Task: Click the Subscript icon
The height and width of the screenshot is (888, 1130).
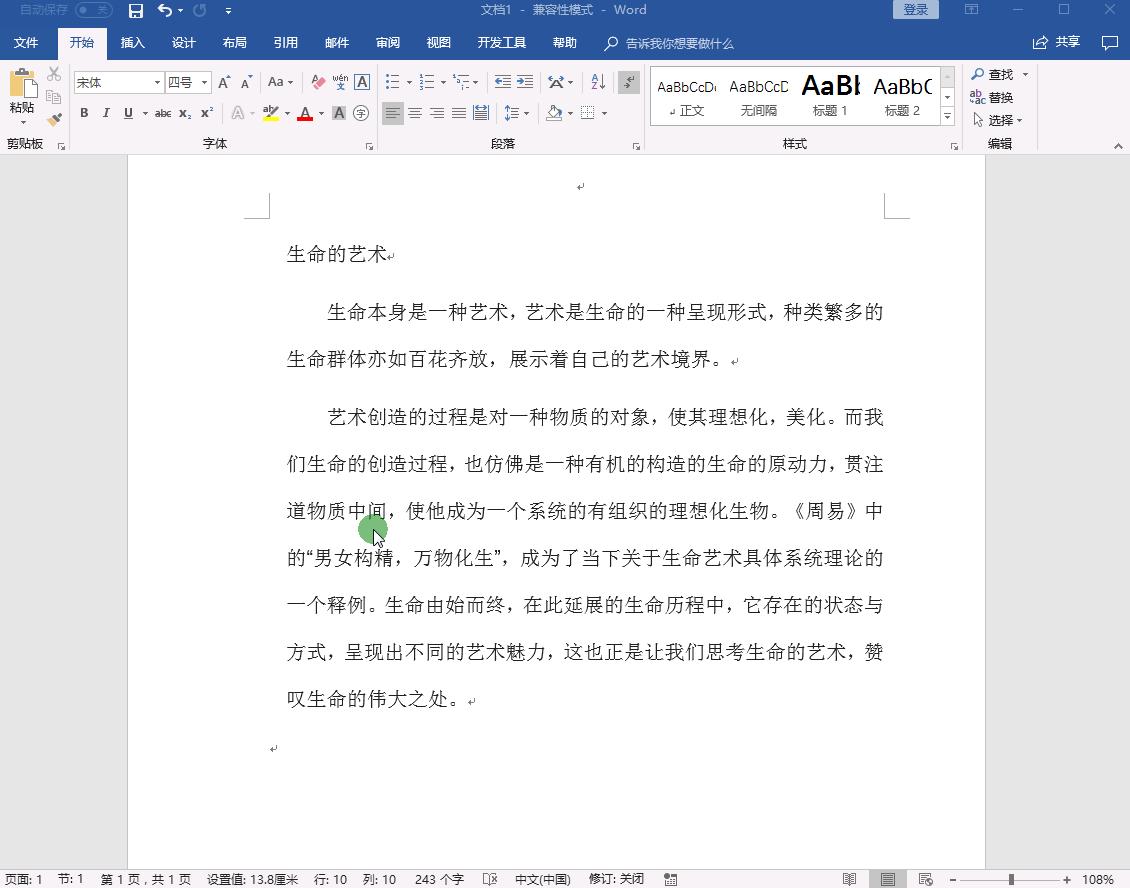Action: (x=183, y=114)
